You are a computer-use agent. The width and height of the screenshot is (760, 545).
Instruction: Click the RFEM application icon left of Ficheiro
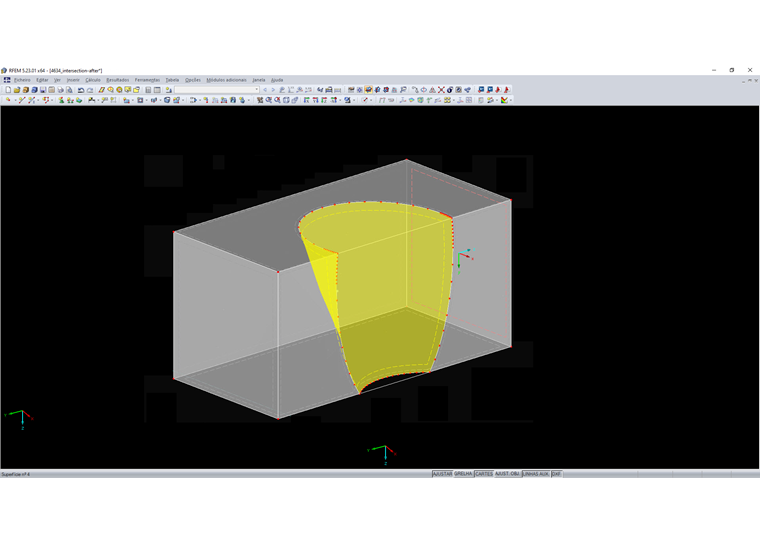click(x=7, y=80)
